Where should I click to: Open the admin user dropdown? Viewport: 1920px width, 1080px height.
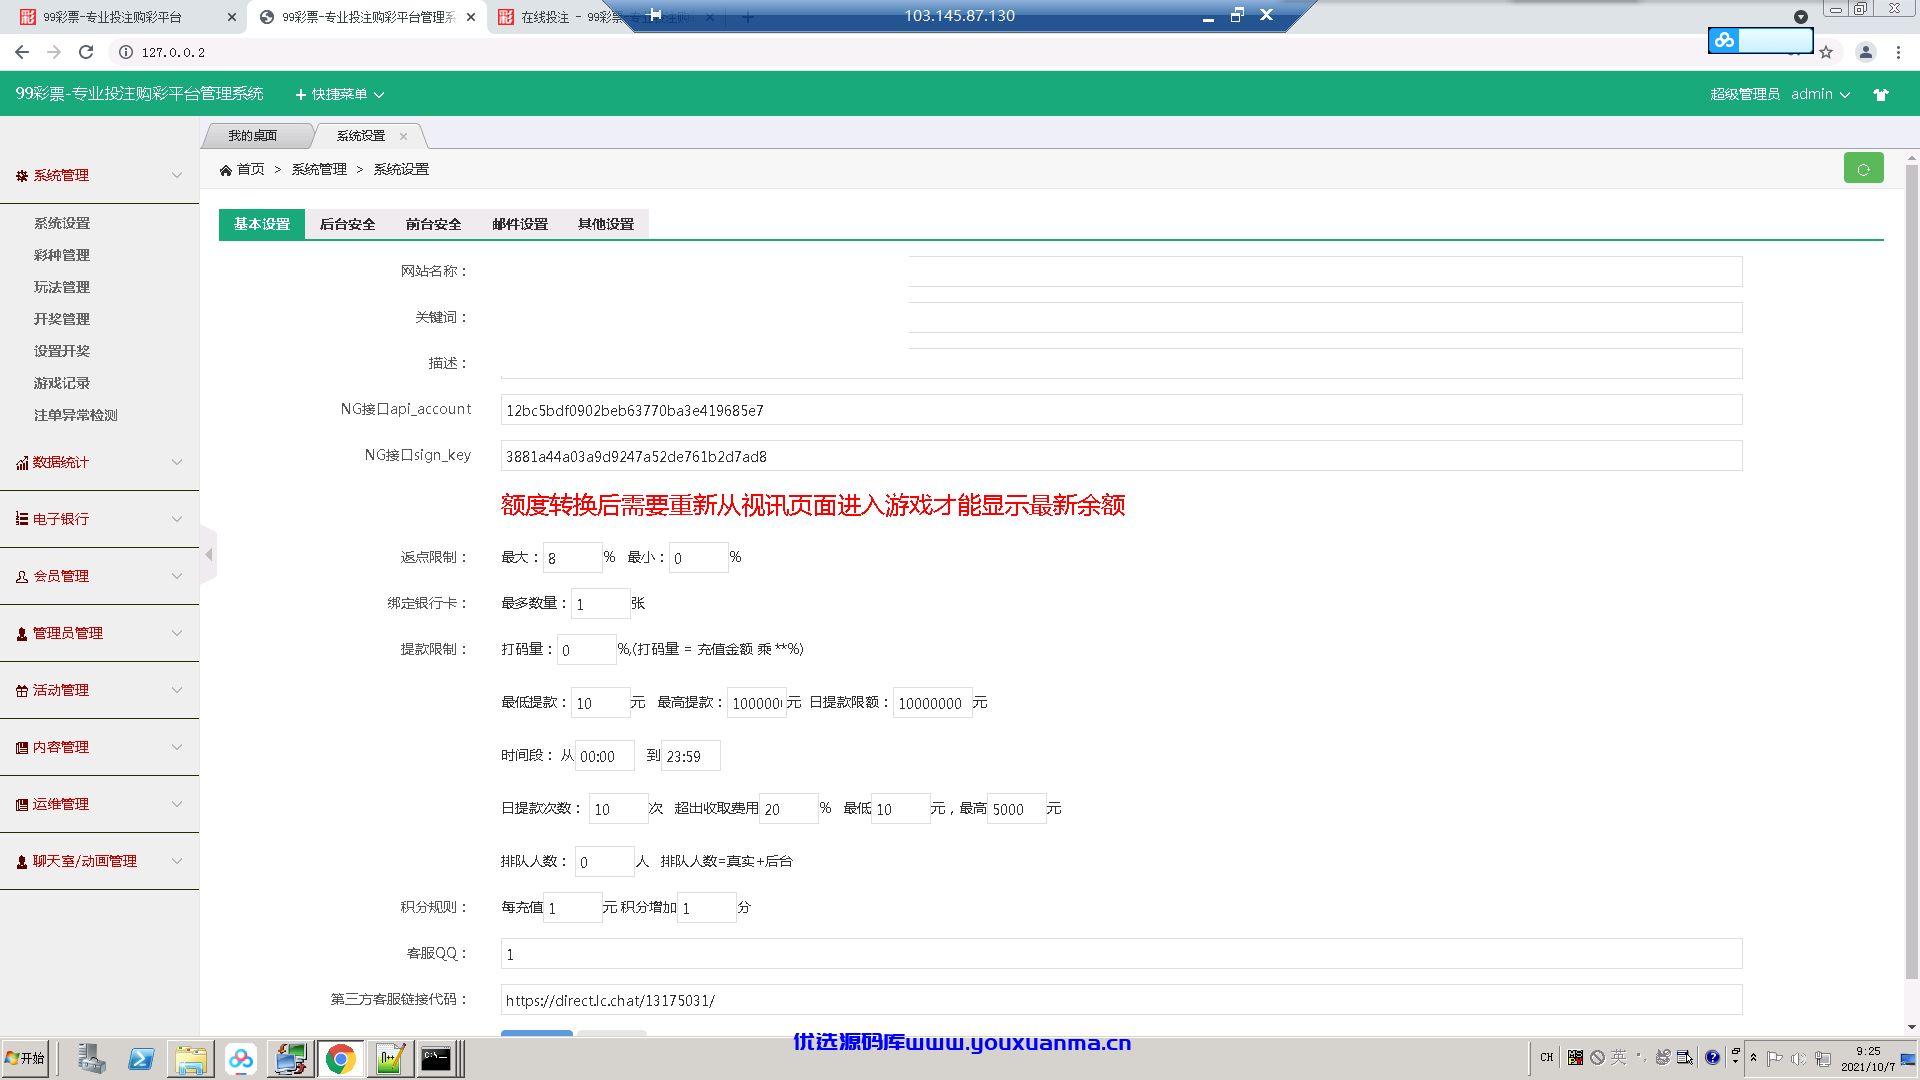pos(1820,94)
